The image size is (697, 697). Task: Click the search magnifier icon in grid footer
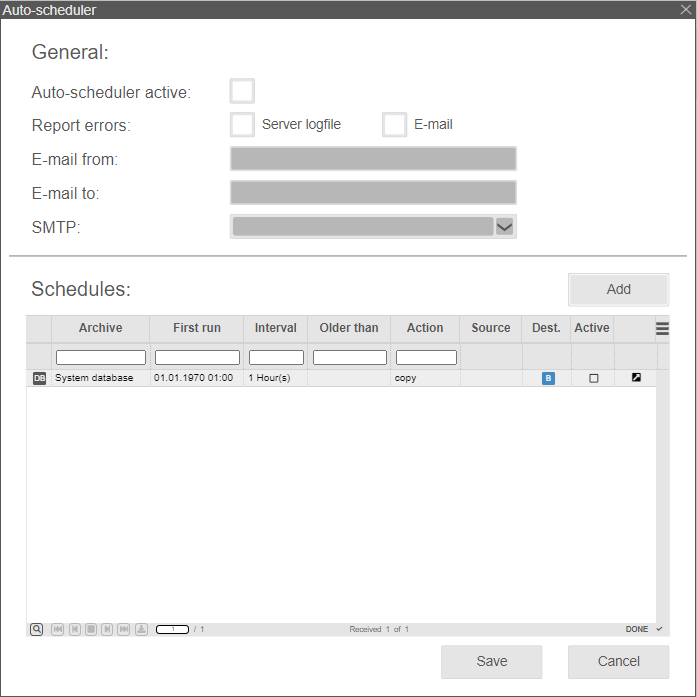coord(36,629)
